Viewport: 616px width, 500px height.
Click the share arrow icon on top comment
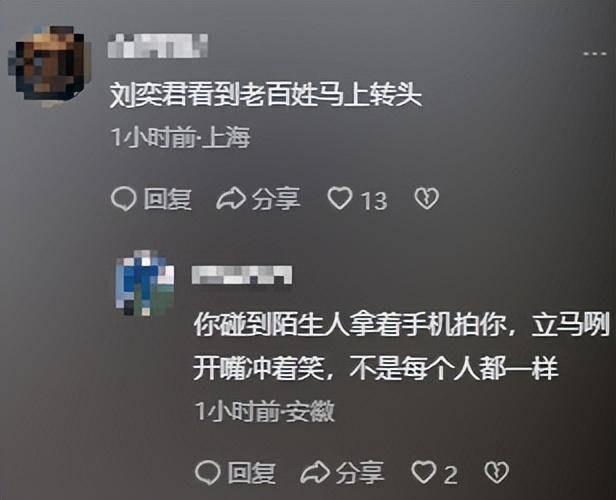pos(231,198)
